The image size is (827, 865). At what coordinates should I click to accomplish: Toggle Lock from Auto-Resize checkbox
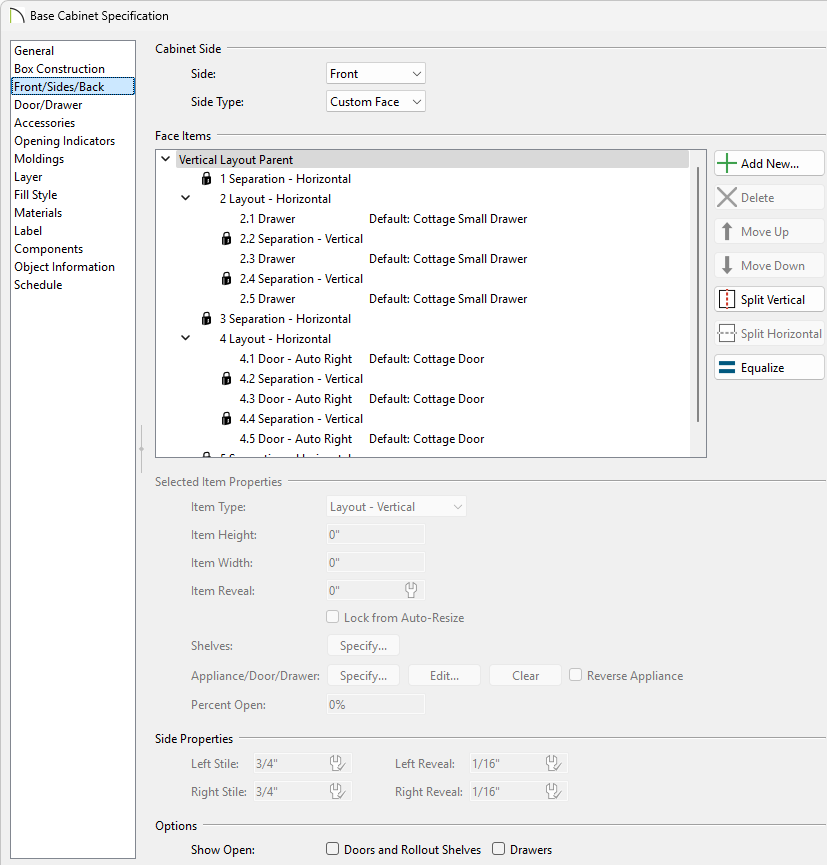click(x=333, y=617)
